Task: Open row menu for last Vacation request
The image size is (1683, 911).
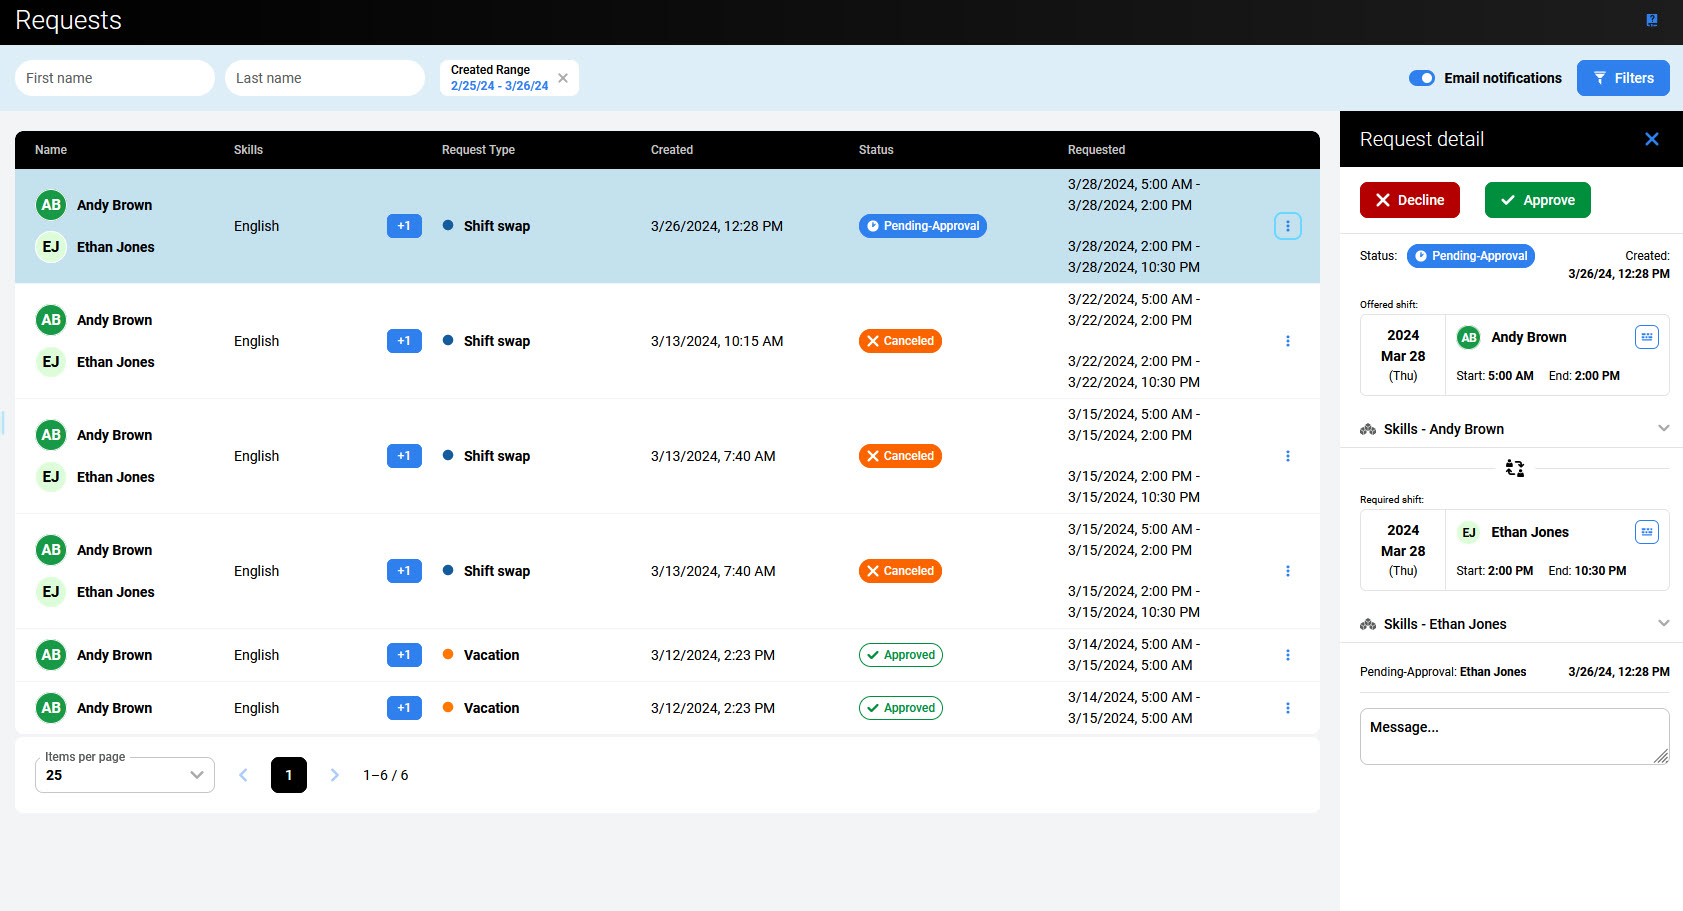Action: point(1288,708)
